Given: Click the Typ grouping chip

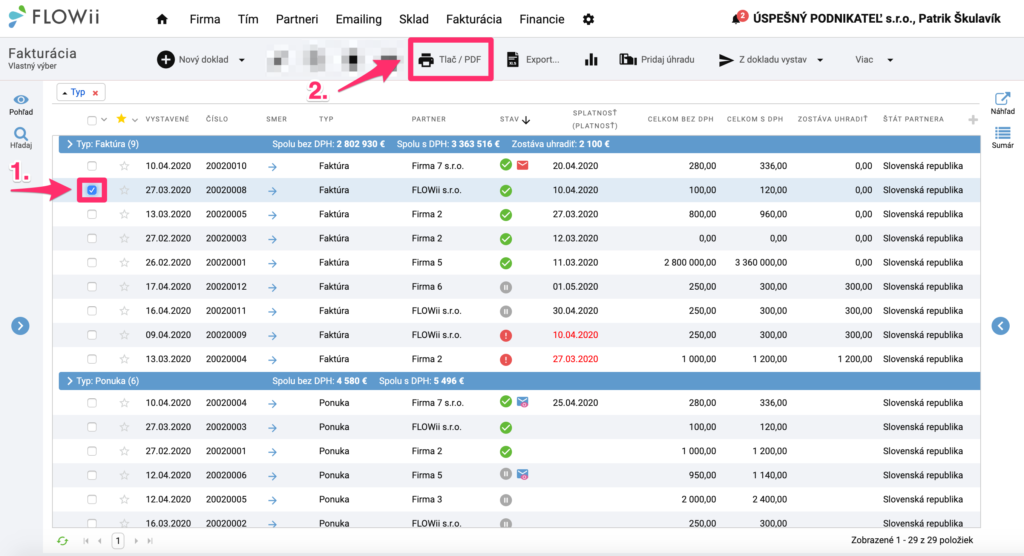Looking at the screenshot, I should [77, 93].
